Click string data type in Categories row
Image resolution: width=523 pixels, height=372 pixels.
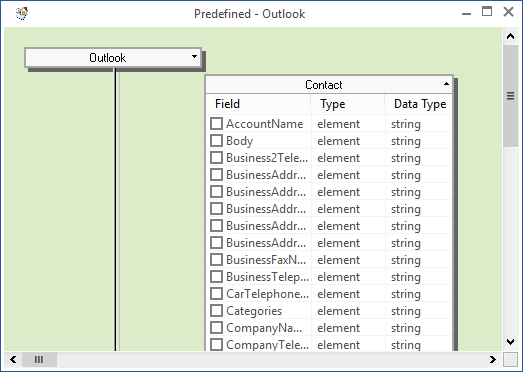point(406,311)
